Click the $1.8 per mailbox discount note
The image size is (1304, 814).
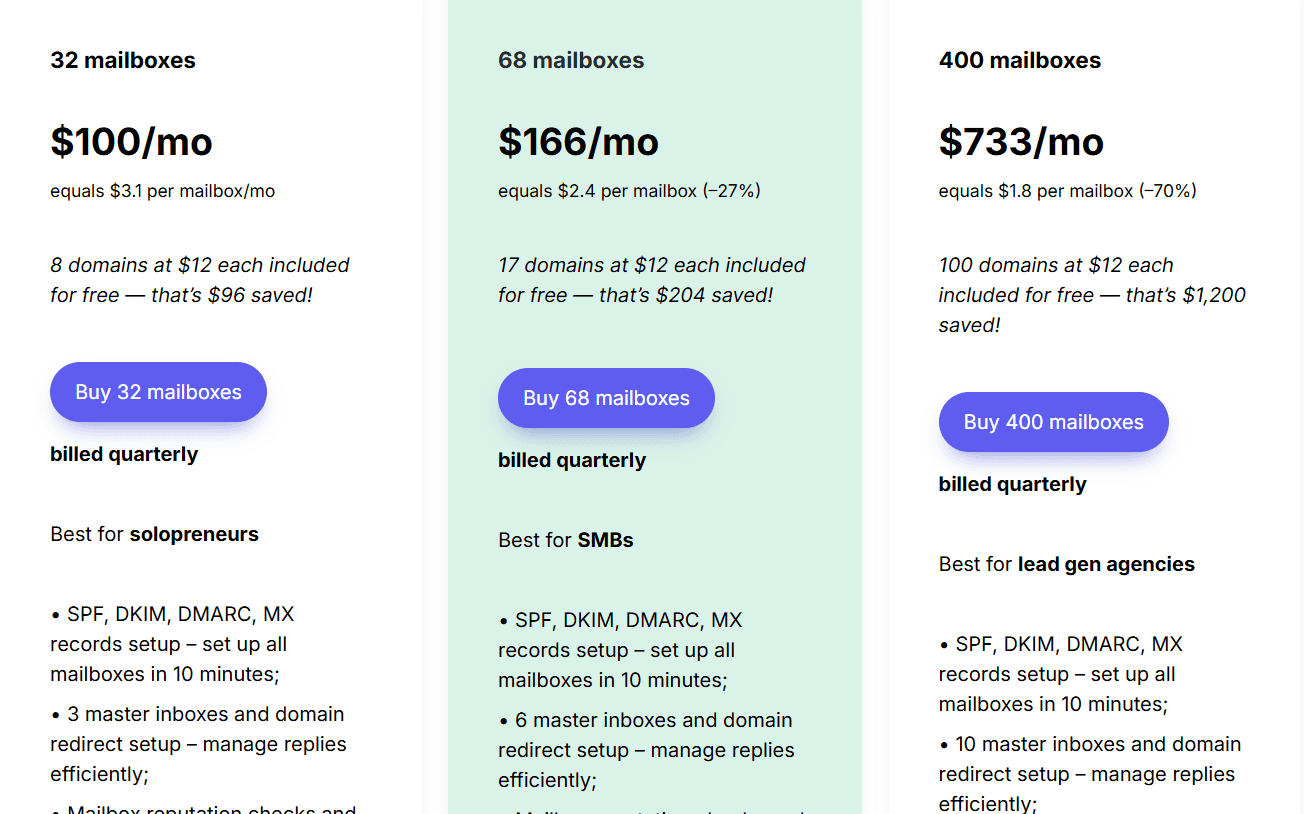1066,190
